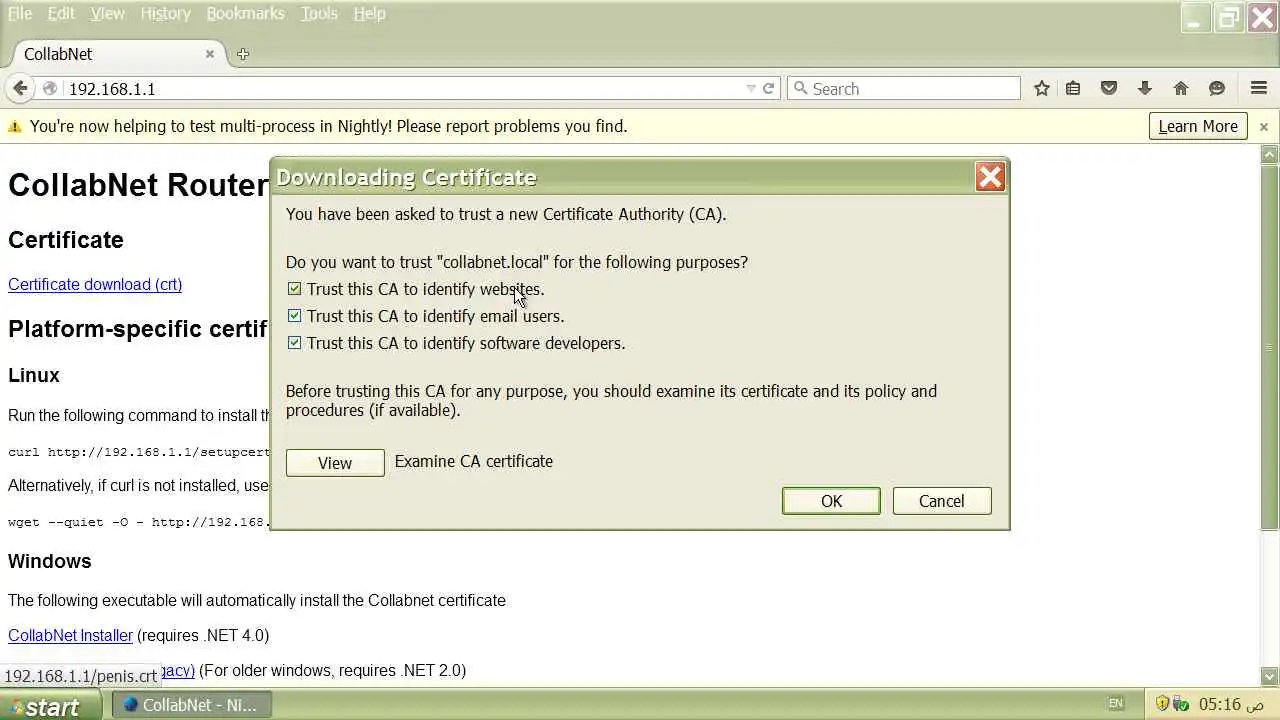Show bookmarks list icon

(1073, 89)
